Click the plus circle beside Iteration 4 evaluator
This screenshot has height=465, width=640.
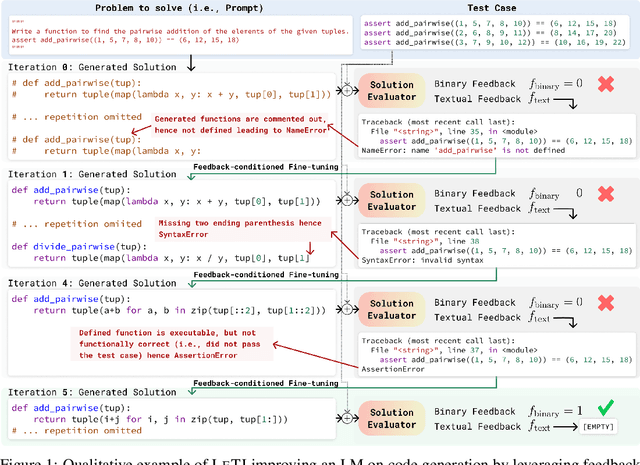[346, 307]
